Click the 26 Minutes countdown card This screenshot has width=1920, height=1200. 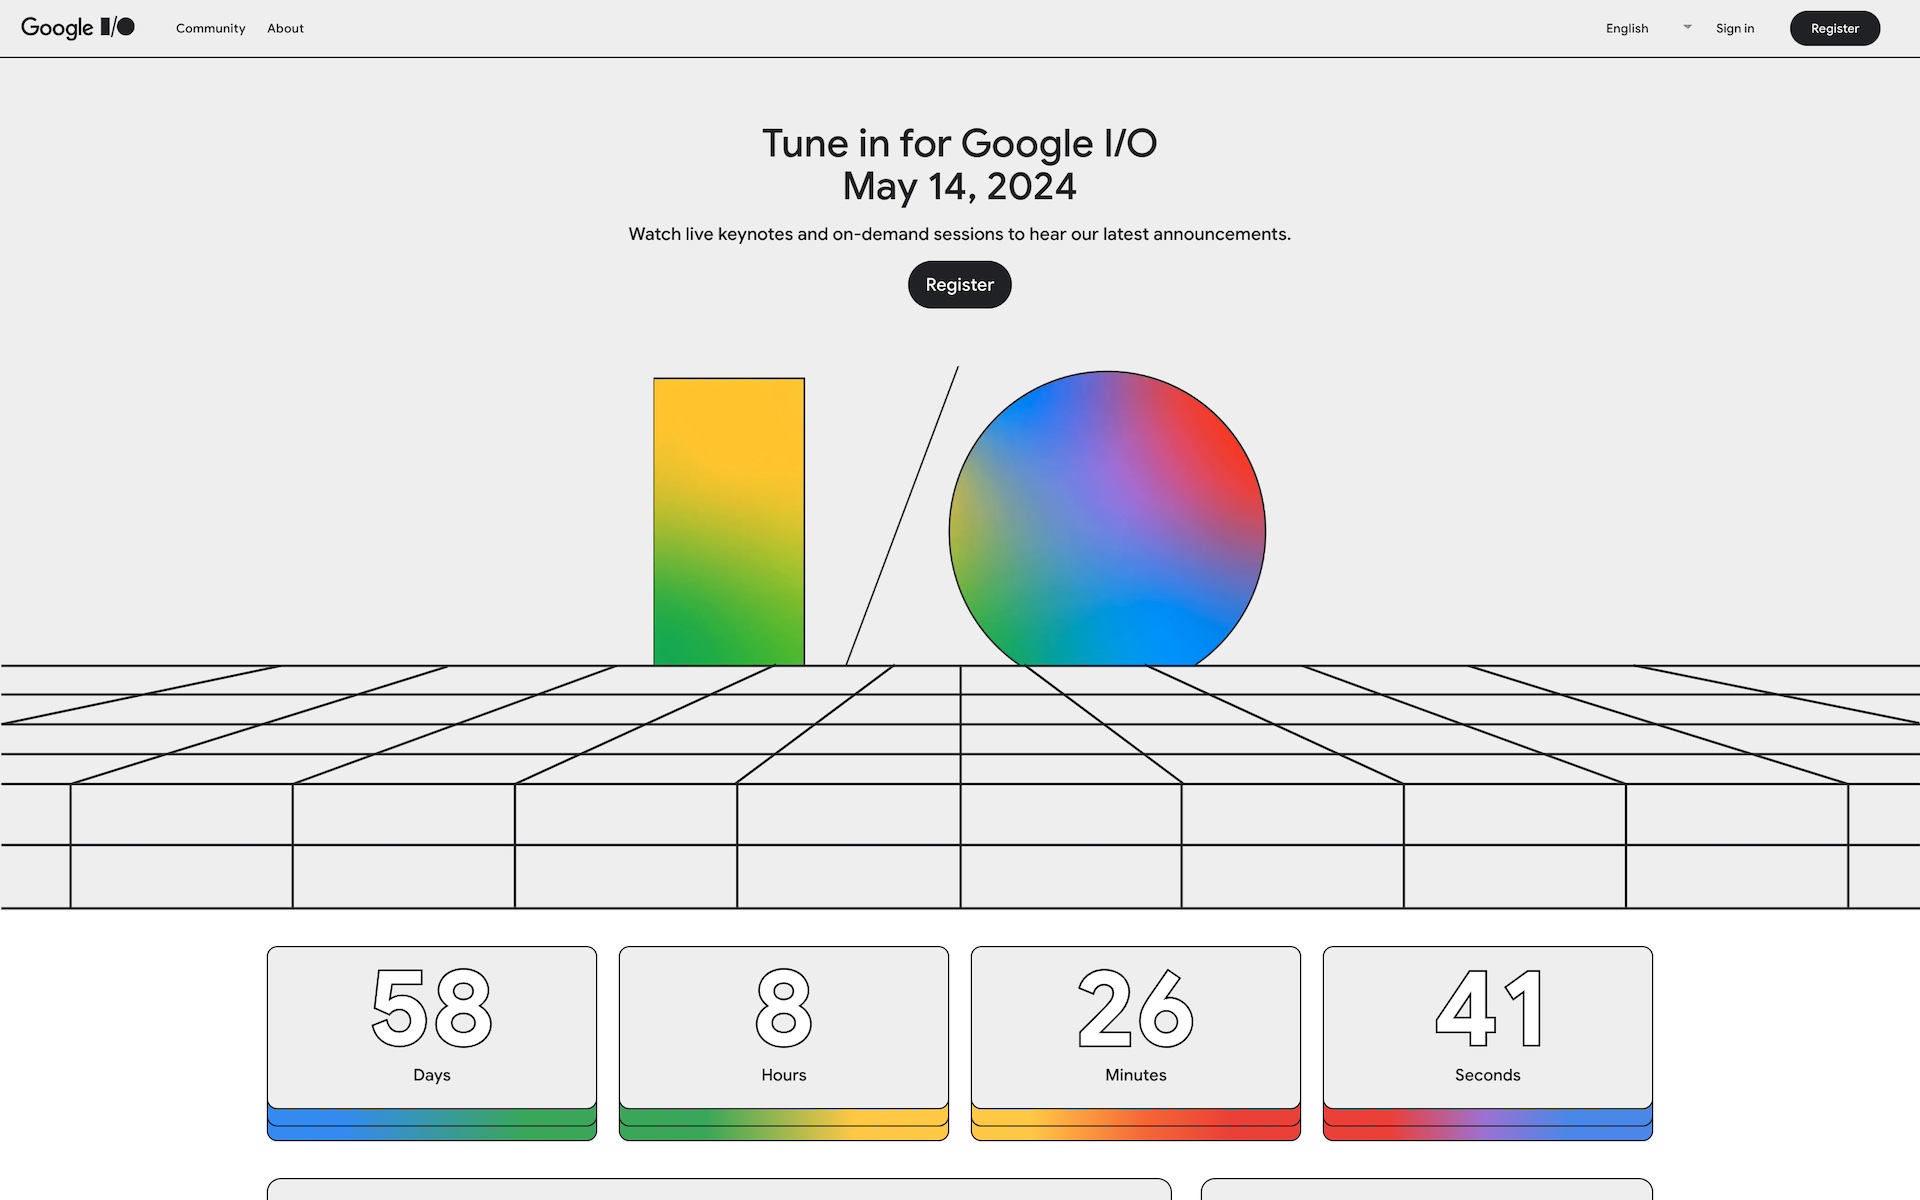click(1136, 1027)
